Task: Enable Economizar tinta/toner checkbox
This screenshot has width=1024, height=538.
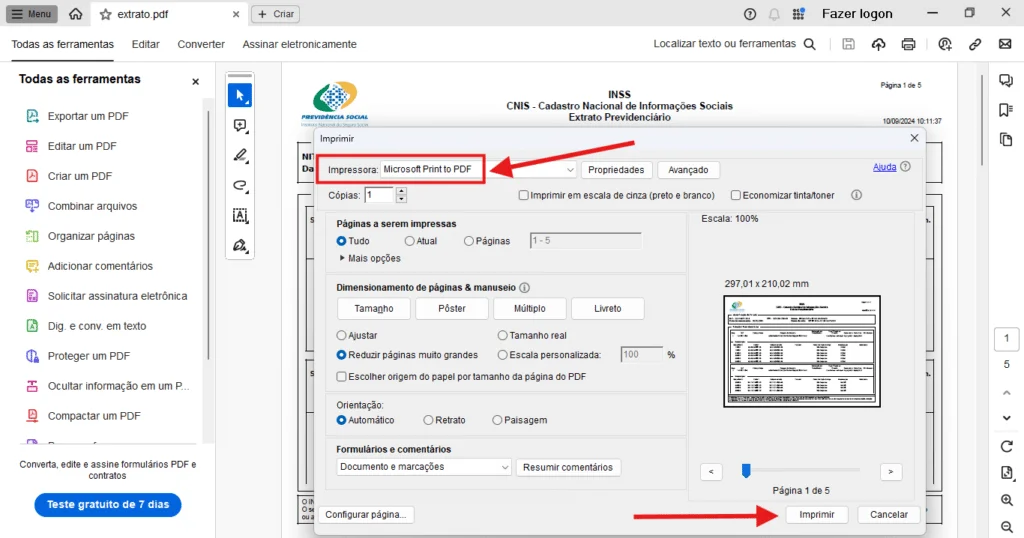Action: pos(735,195)
